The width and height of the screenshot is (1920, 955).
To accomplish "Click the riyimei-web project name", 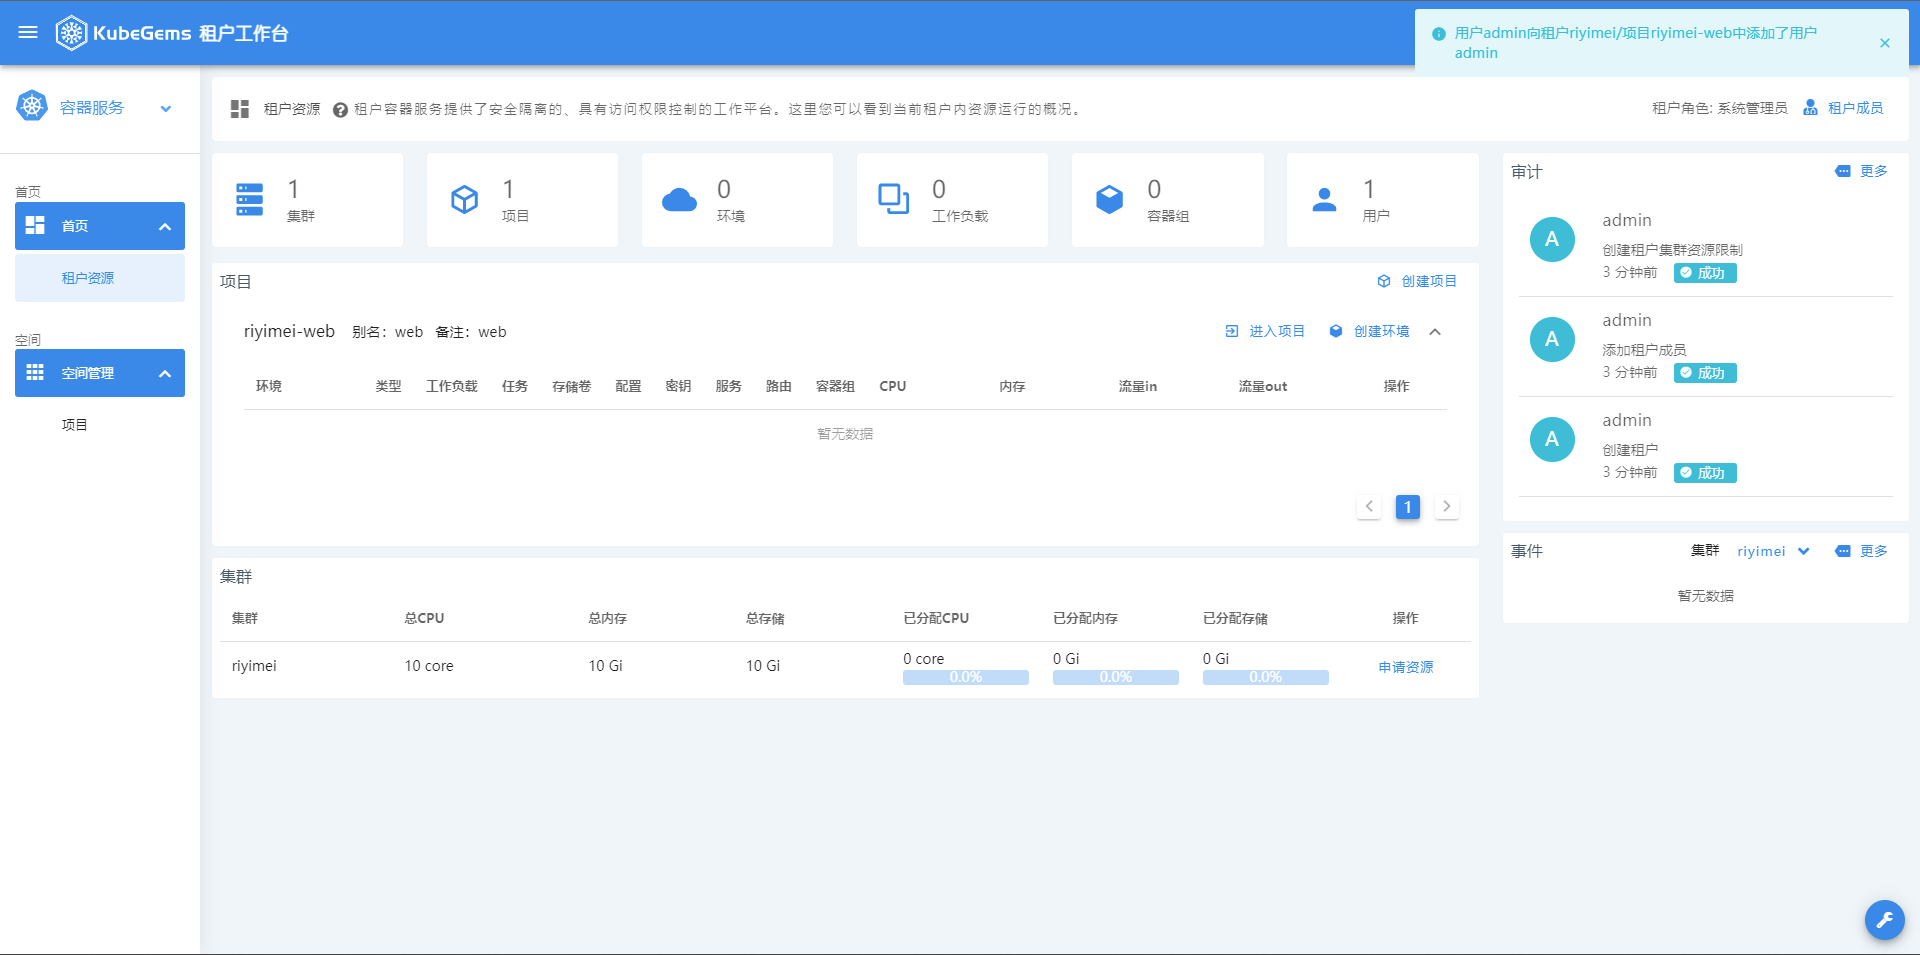I will click(289, 331).
